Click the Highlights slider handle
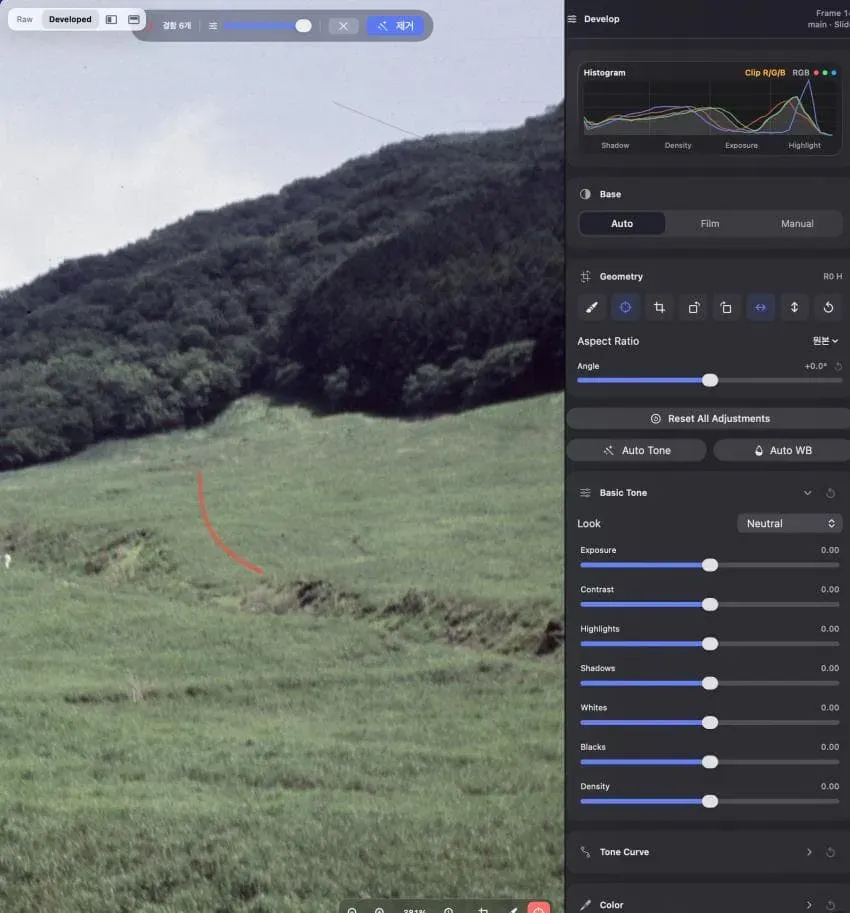 coord(710,644)
